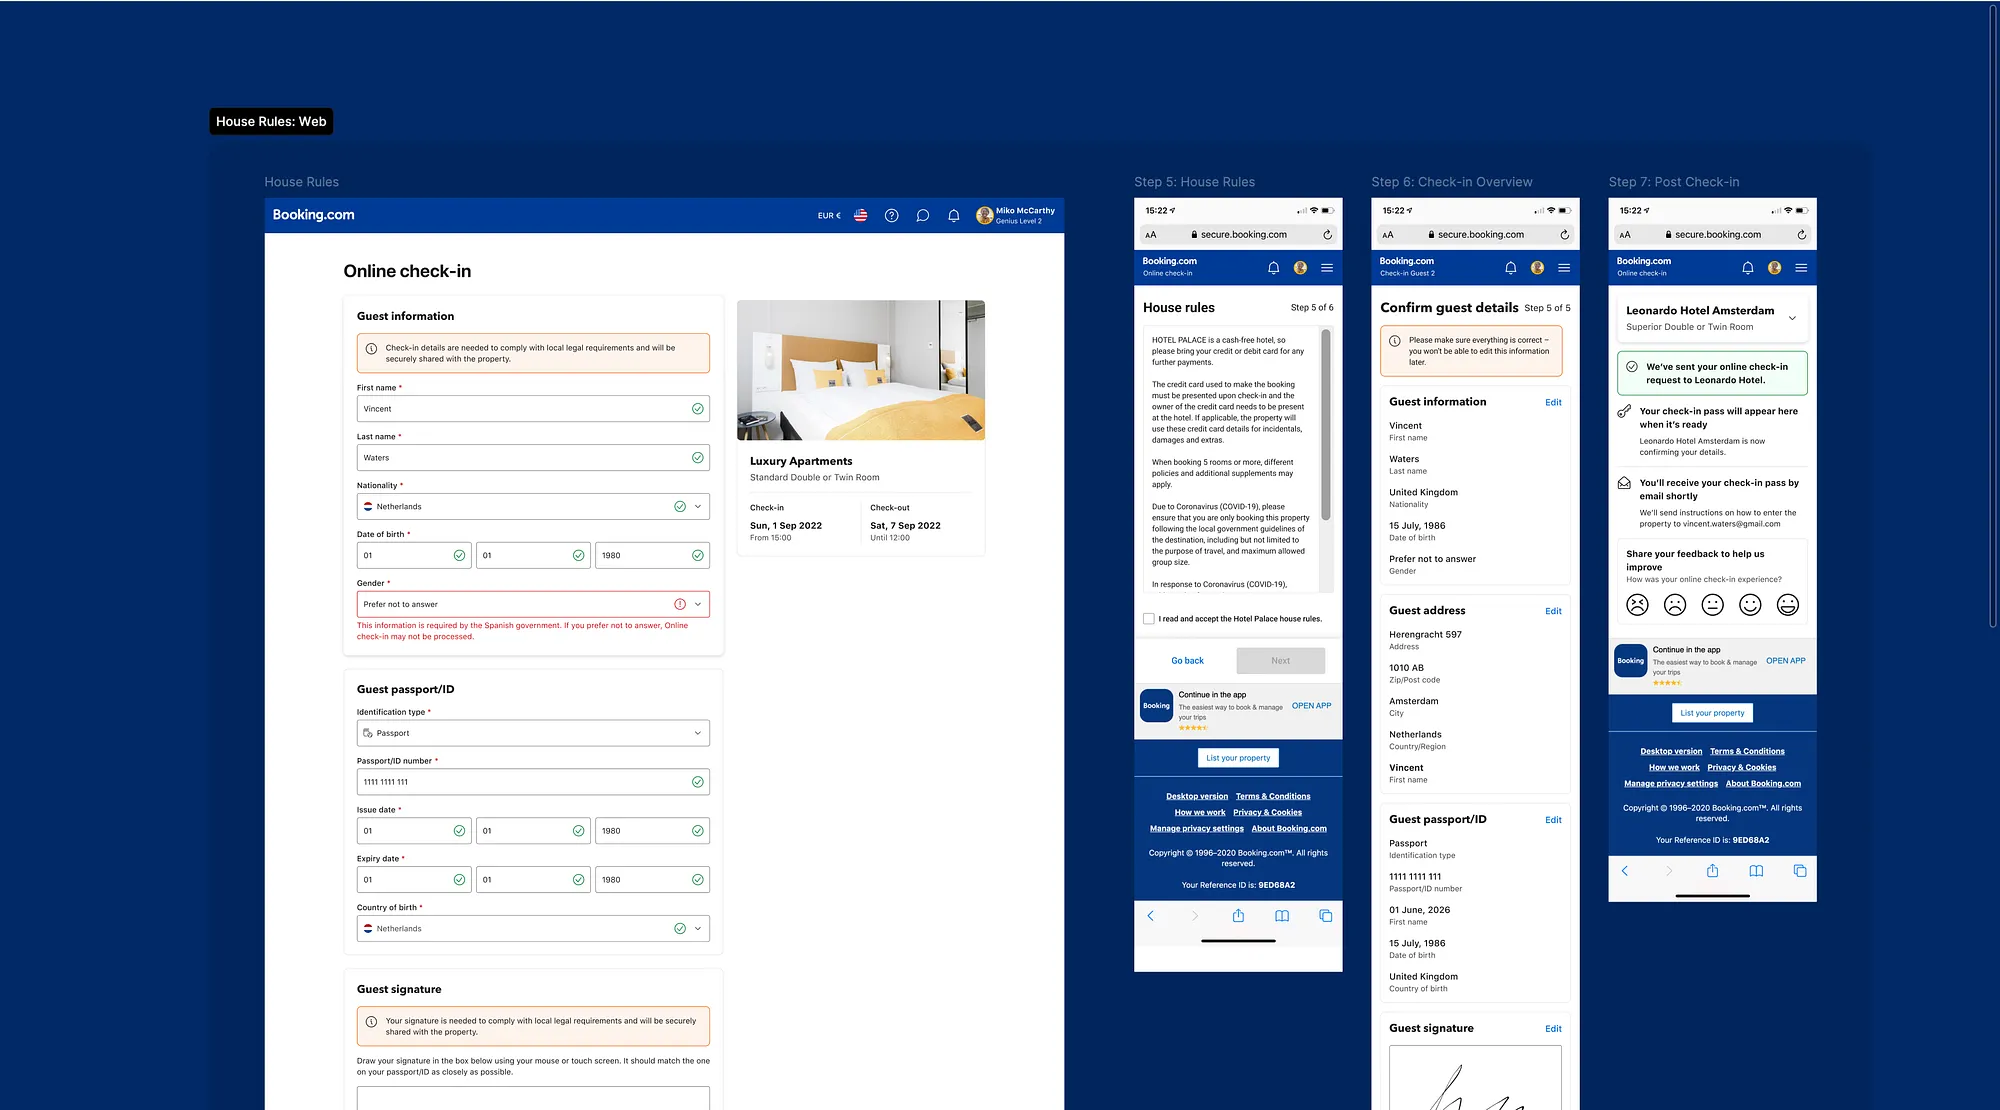This screenshot has width=2000, height=1110.
Task: Open hamburger menu in Step 6 phone
Action: [x=1564, y=268]
